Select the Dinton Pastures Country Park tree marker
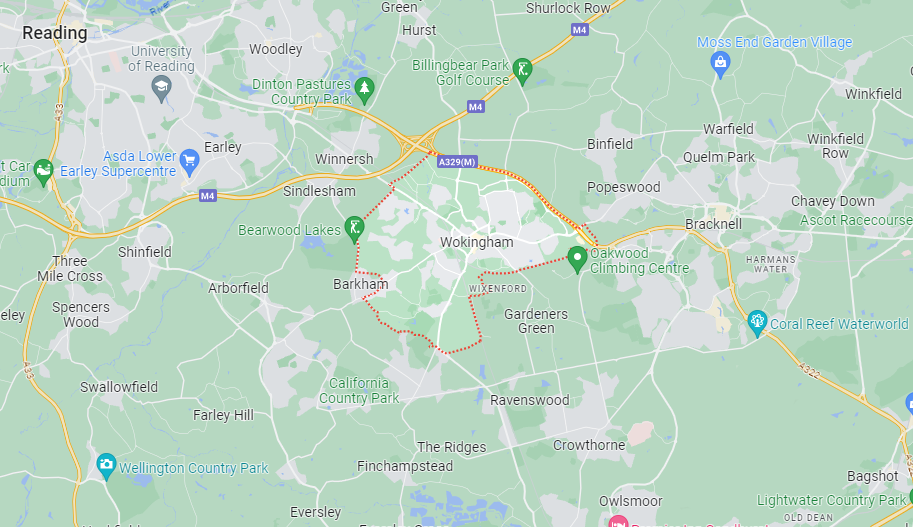 click(x=365, y=91)
